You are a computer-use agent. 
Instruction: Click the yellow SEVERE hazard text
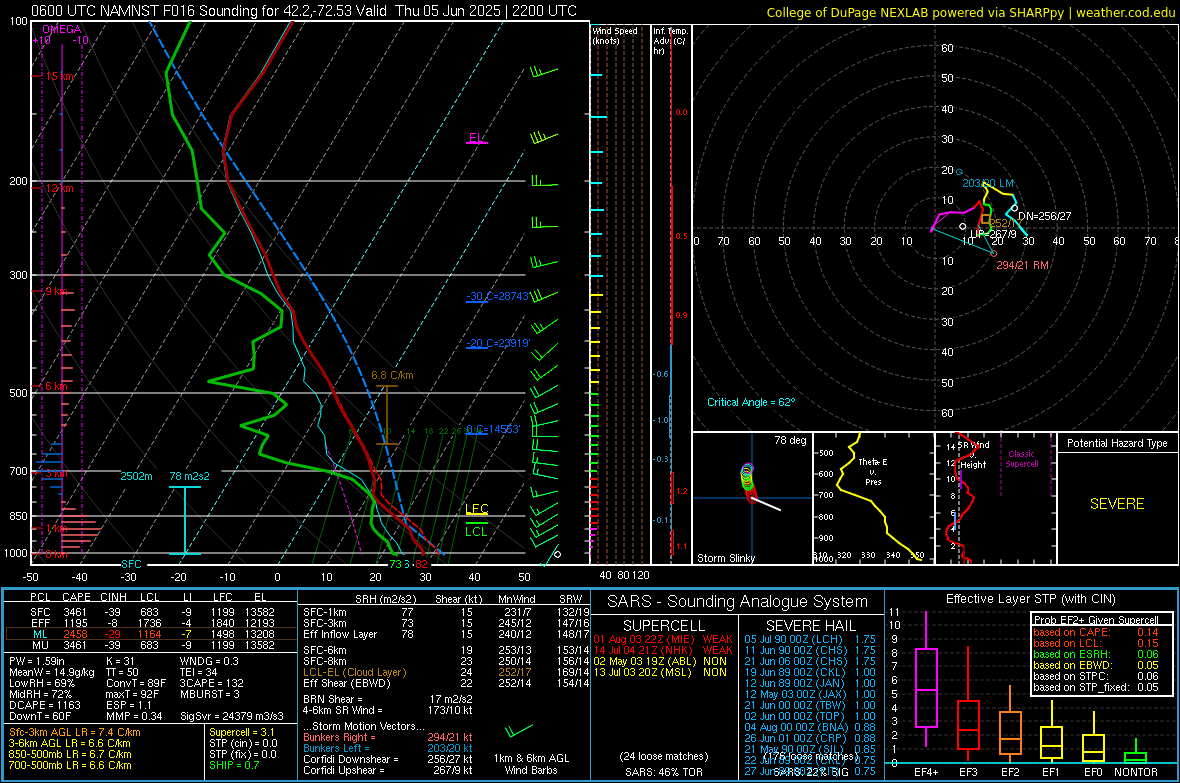point(1117,504)
